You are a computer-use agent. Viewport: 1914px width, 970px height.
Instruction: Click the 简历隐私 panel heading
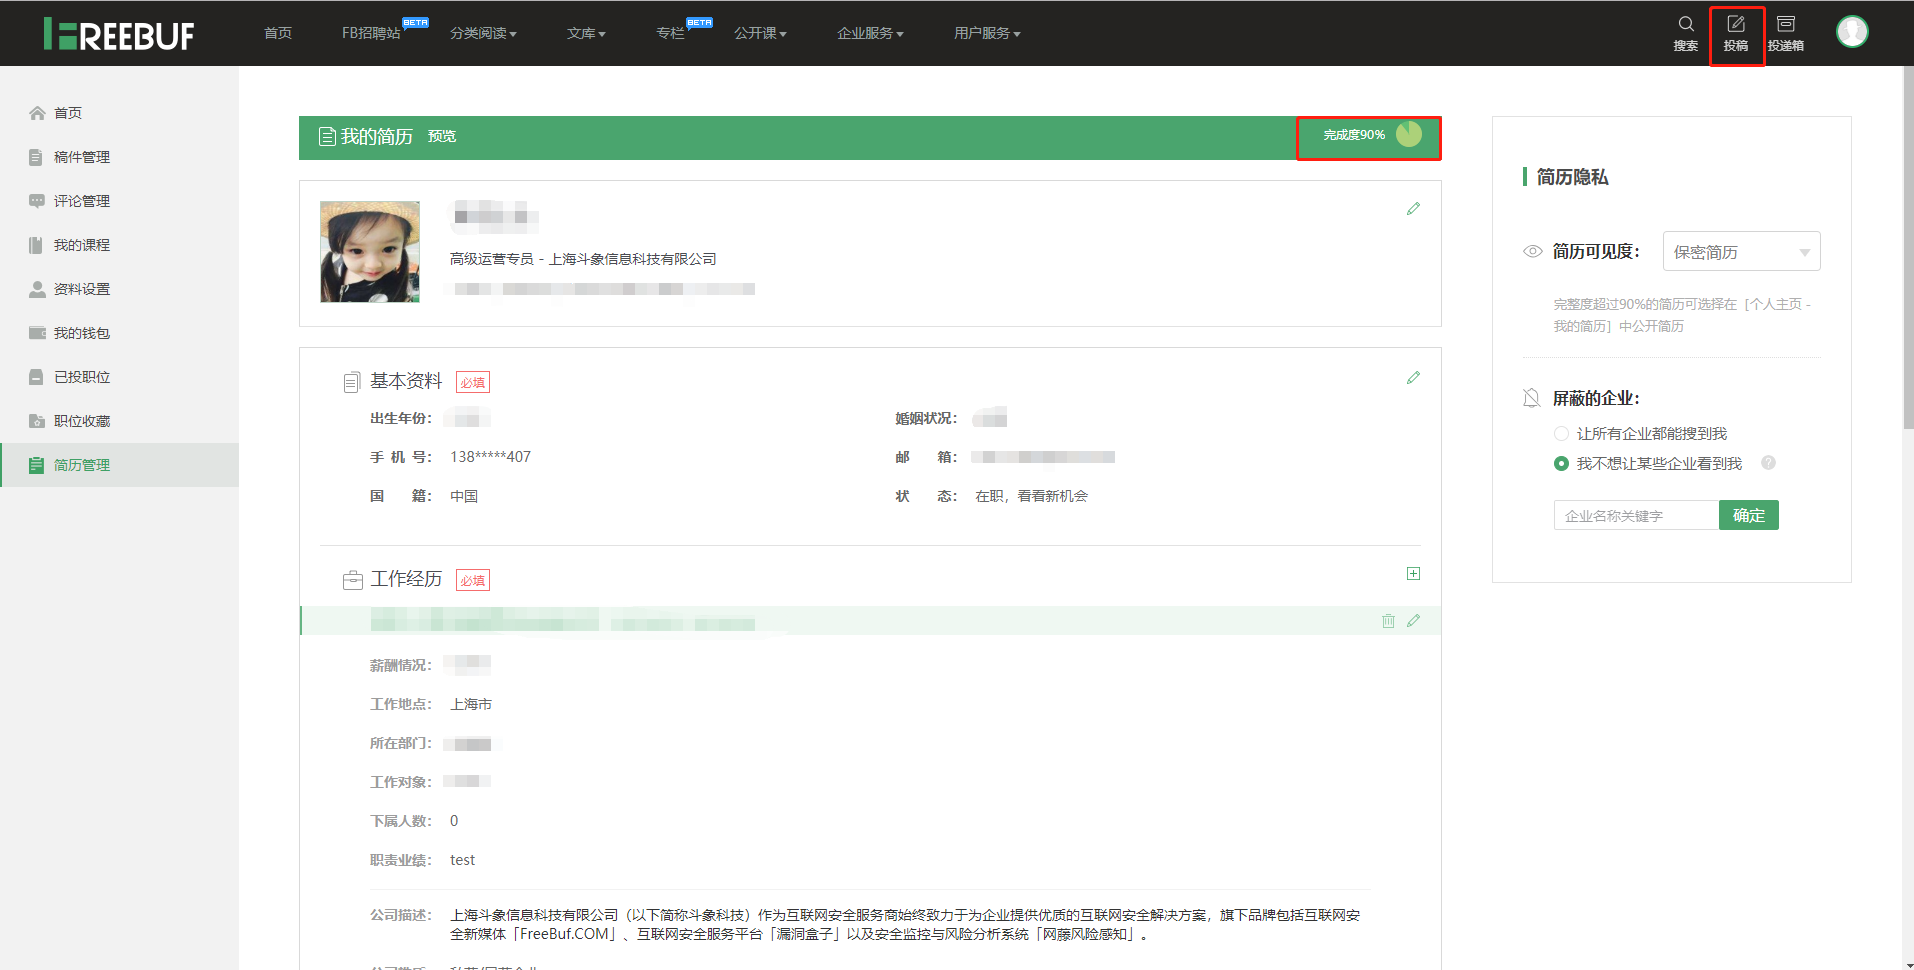coord(1572,177)
